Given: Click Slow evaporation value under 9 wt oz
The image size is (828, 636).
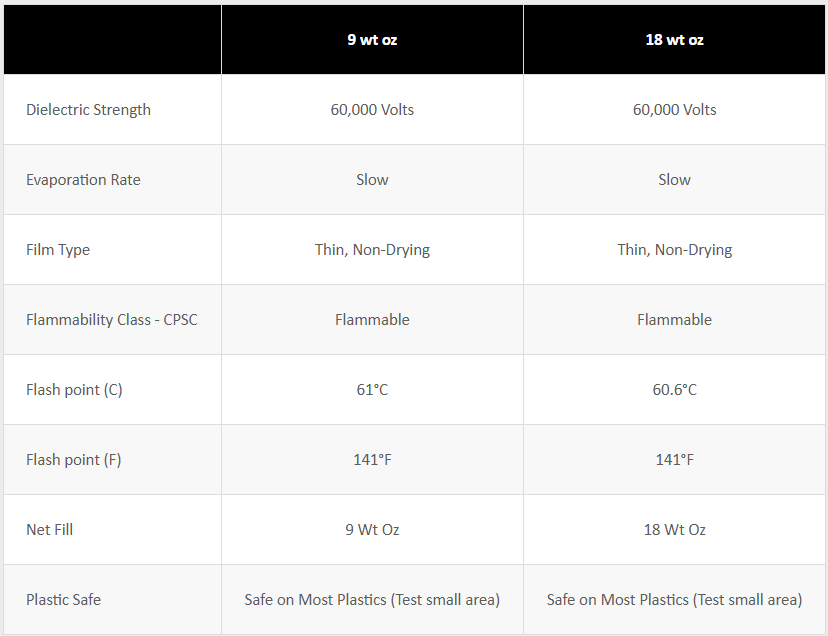Looking at the screenshot, I should tap(372, 180).
